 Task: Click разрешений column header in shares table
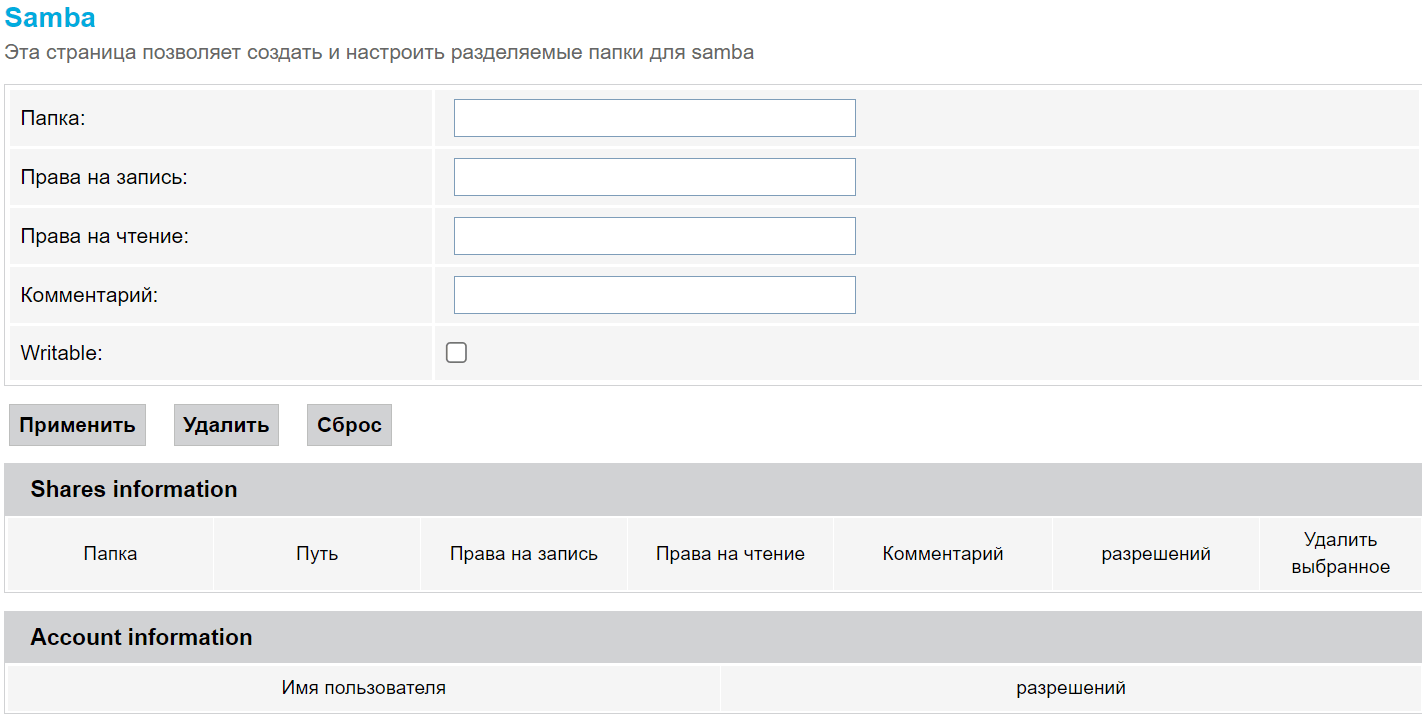[x=1156, y=554]
